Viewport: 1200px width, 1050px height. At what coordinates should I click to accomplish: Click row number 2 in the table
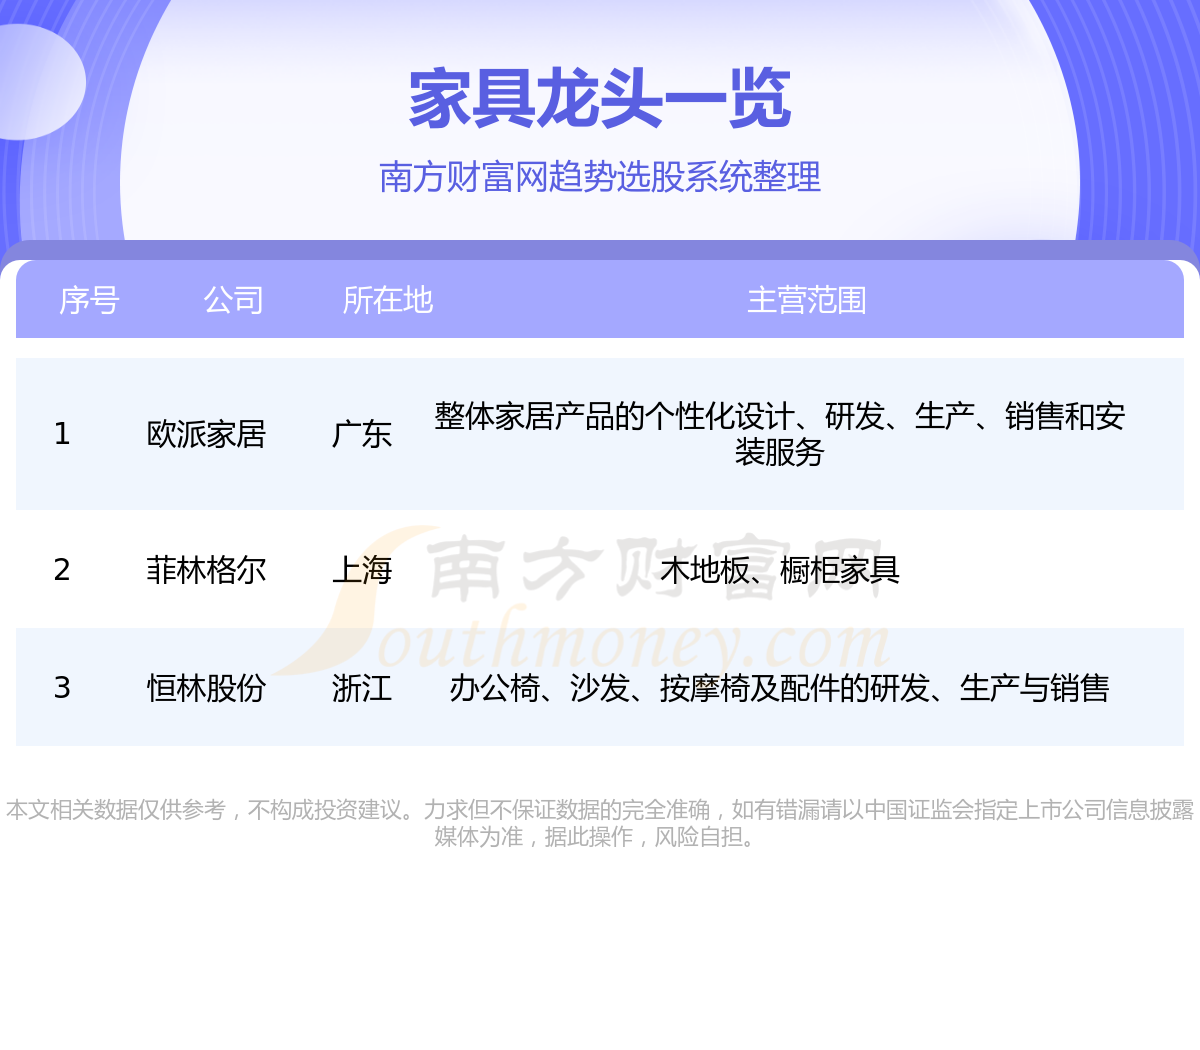click(62, 570)
